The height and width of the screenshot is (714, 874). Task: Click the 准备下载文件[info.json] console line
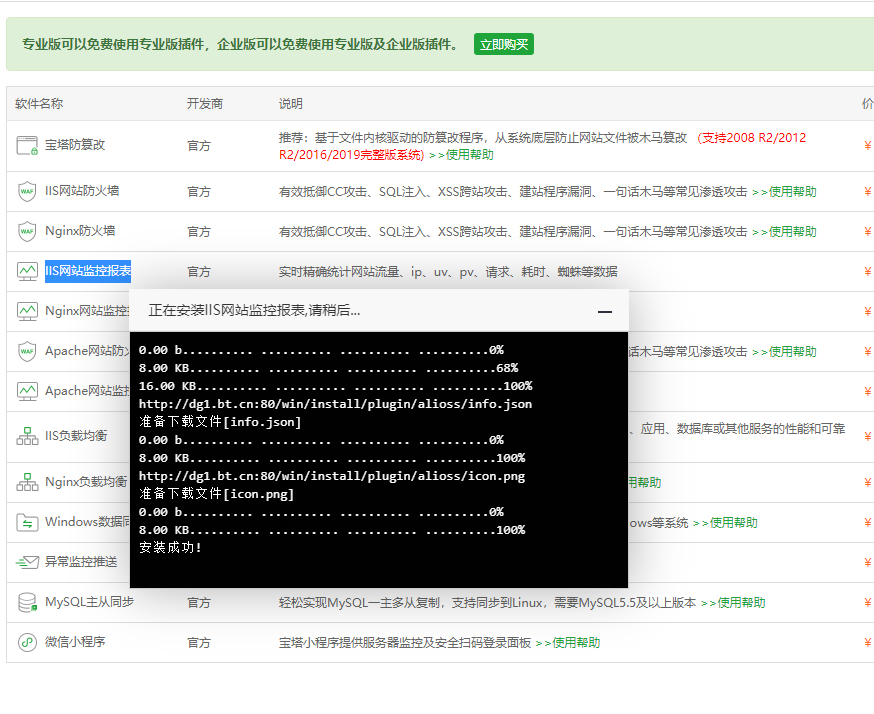[x=220, y=422]
